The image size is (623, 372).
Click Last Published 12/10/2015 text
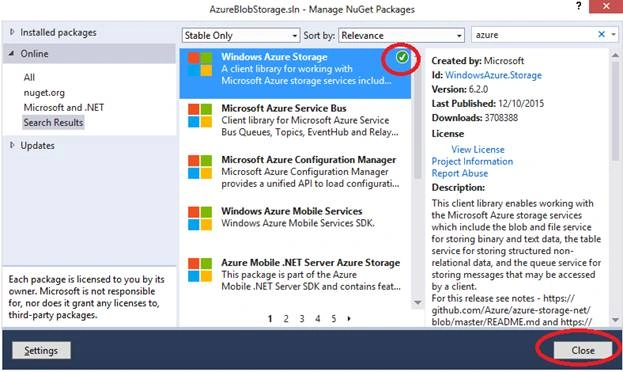(488, 103)
